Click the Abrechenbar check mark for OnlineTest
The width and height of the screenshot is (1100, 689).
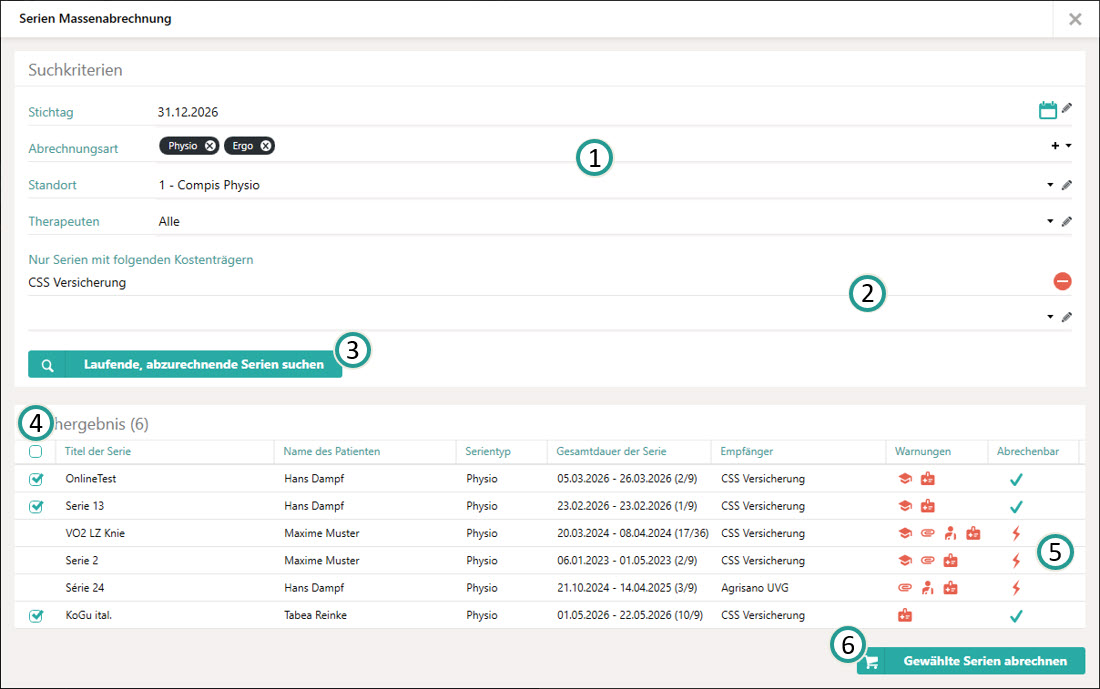coord(1016,479)
